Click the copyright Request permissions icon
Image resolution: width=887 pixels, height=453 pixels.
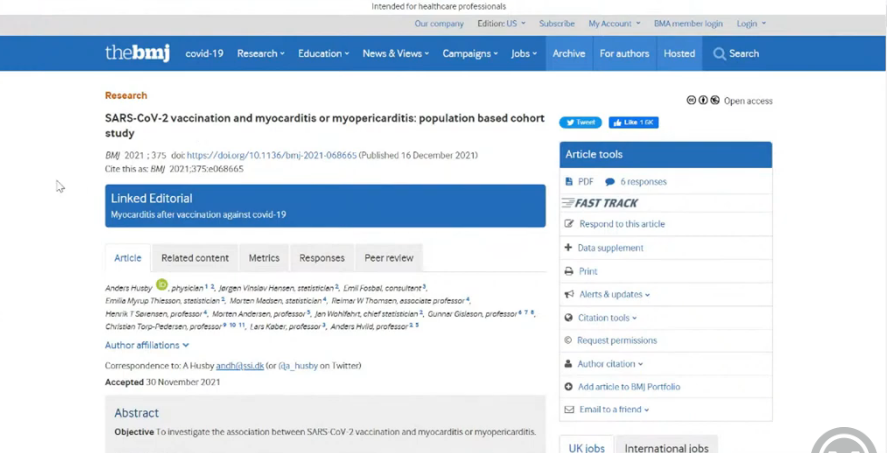click(569, 340)
